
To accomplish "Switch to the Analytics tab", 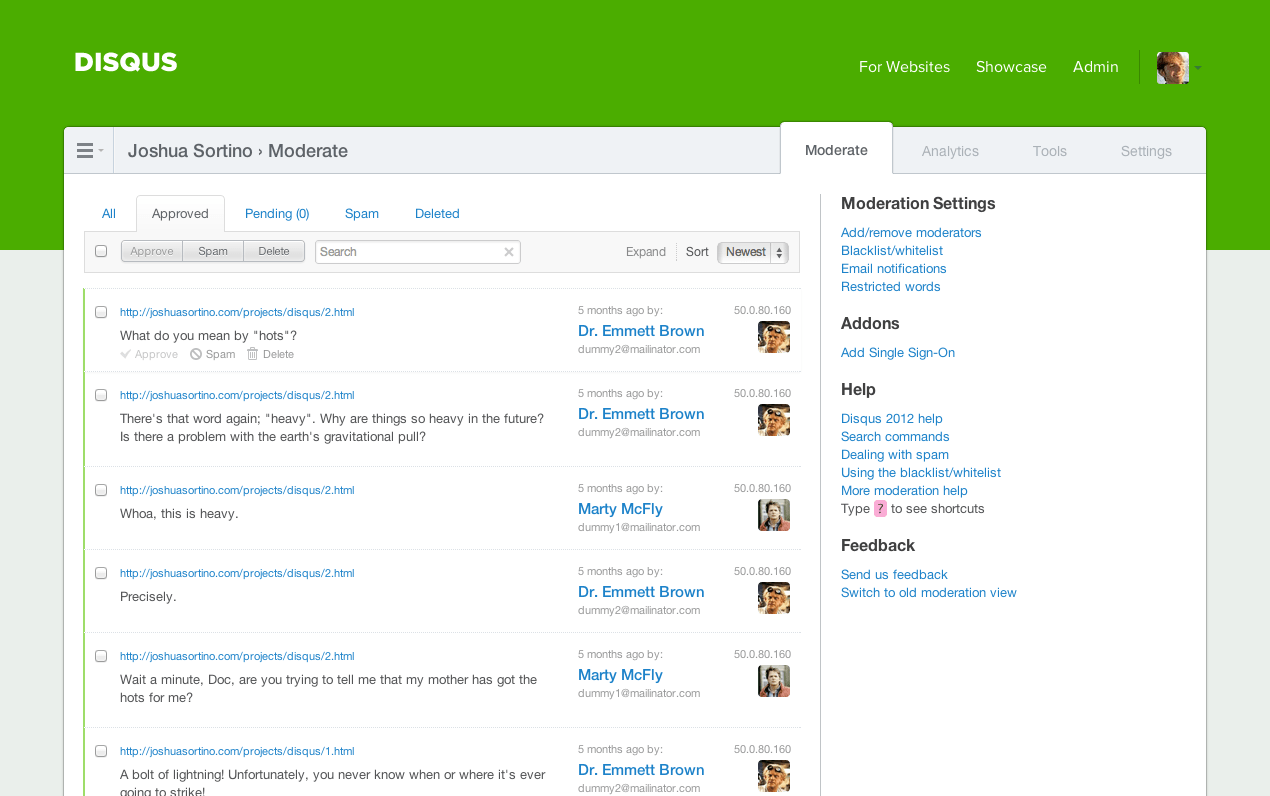I will 950,151.
